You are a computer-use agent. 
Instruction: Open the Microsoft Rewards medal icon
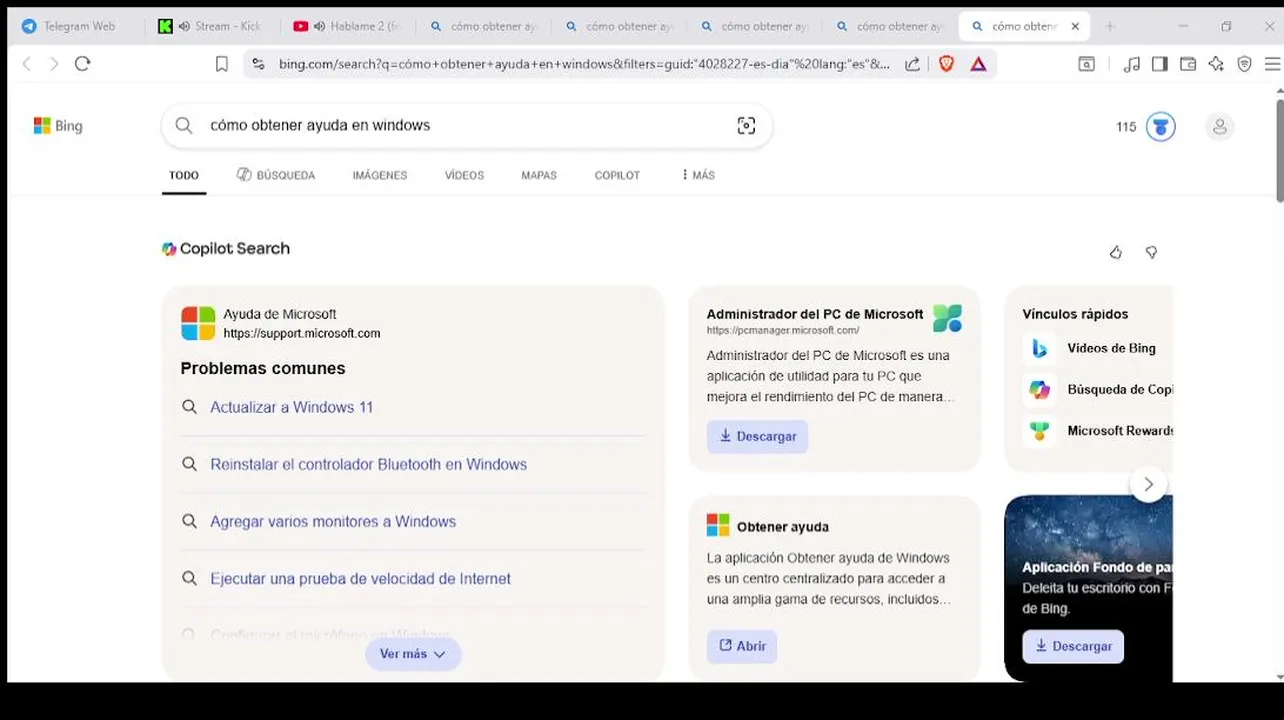(x=1160, y=127)
